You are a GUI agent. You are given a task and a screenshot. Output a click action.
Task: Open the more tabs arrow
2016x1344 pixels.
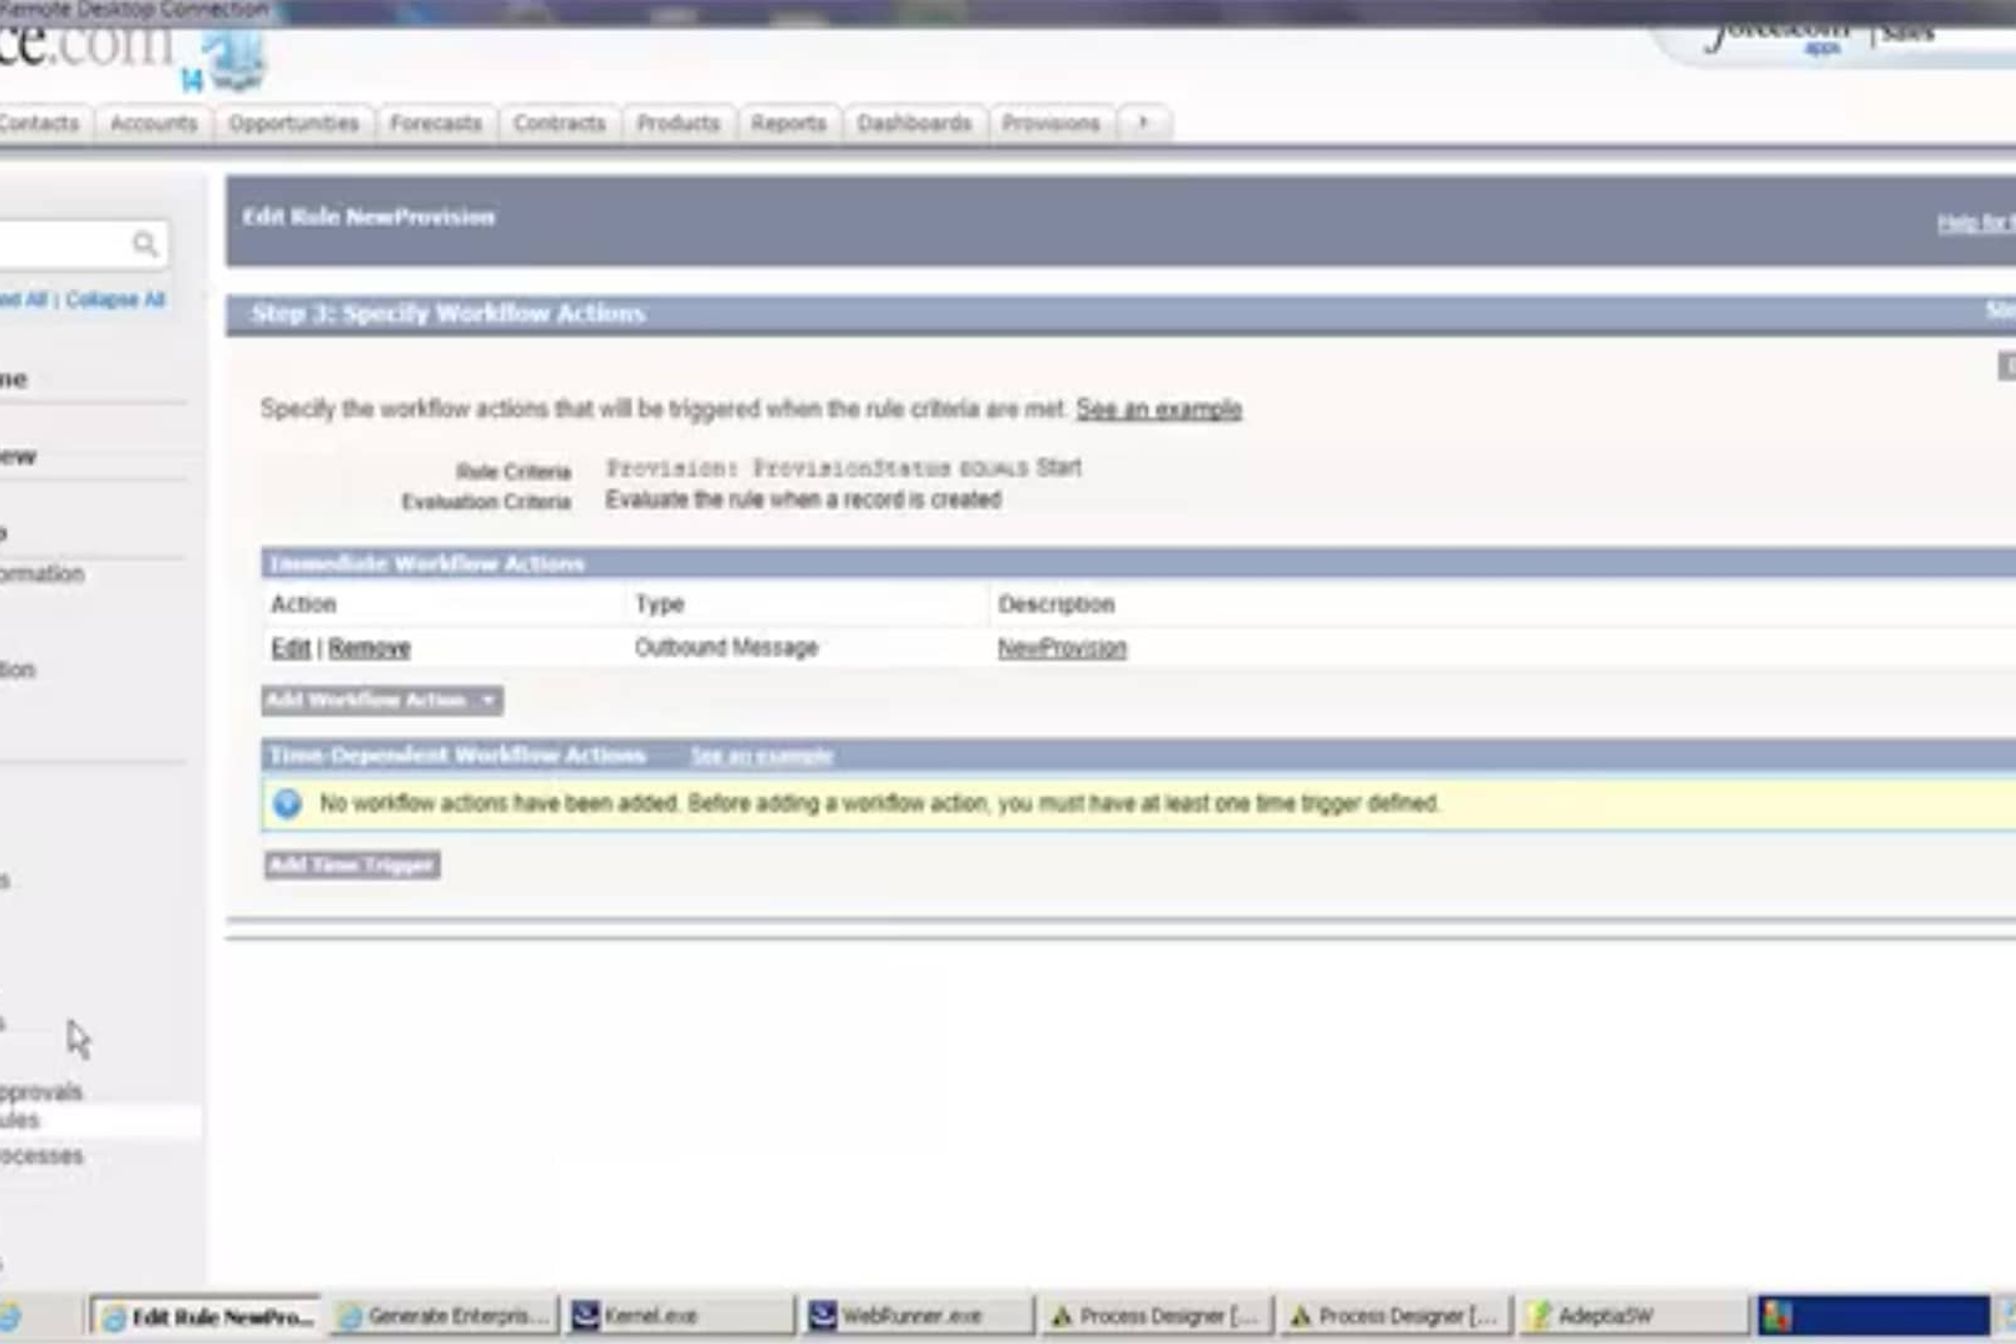(1143, 122)
